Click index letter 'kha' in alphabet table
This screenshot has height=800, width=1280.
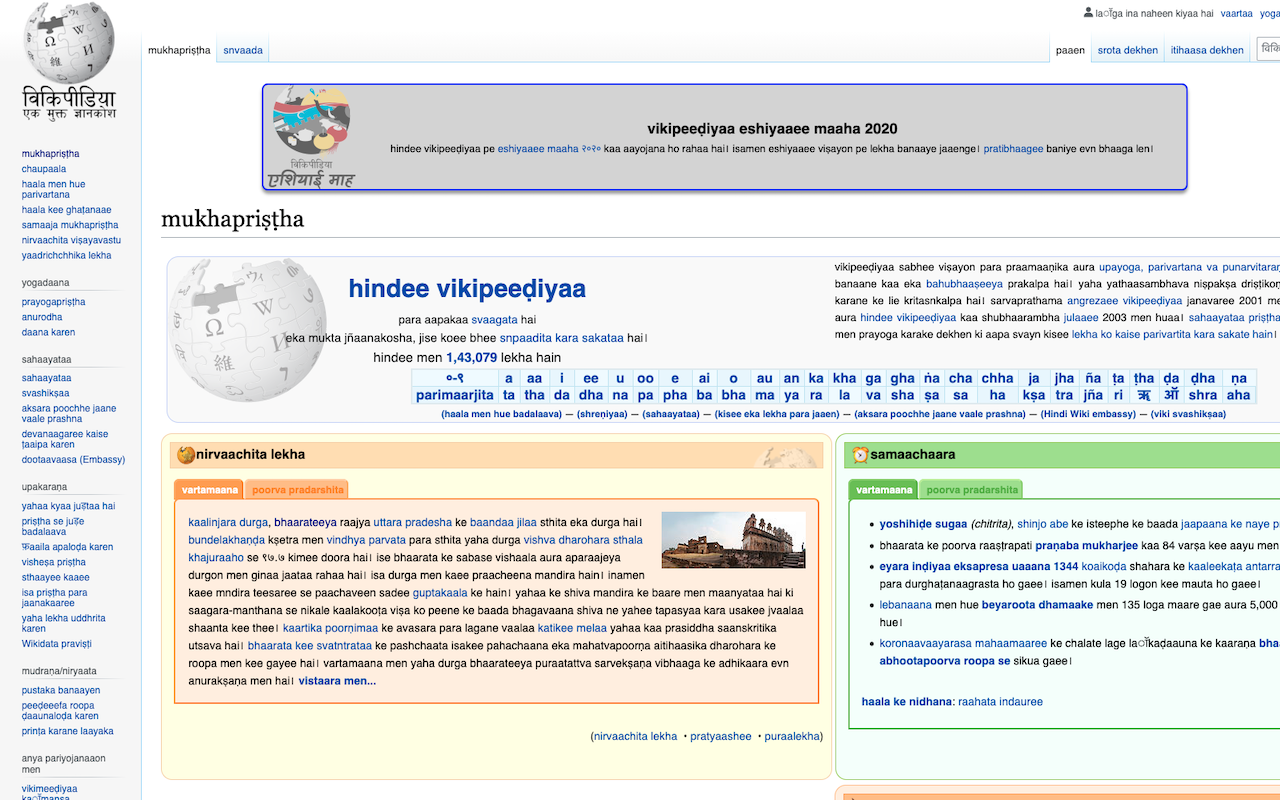pos(845,378)
